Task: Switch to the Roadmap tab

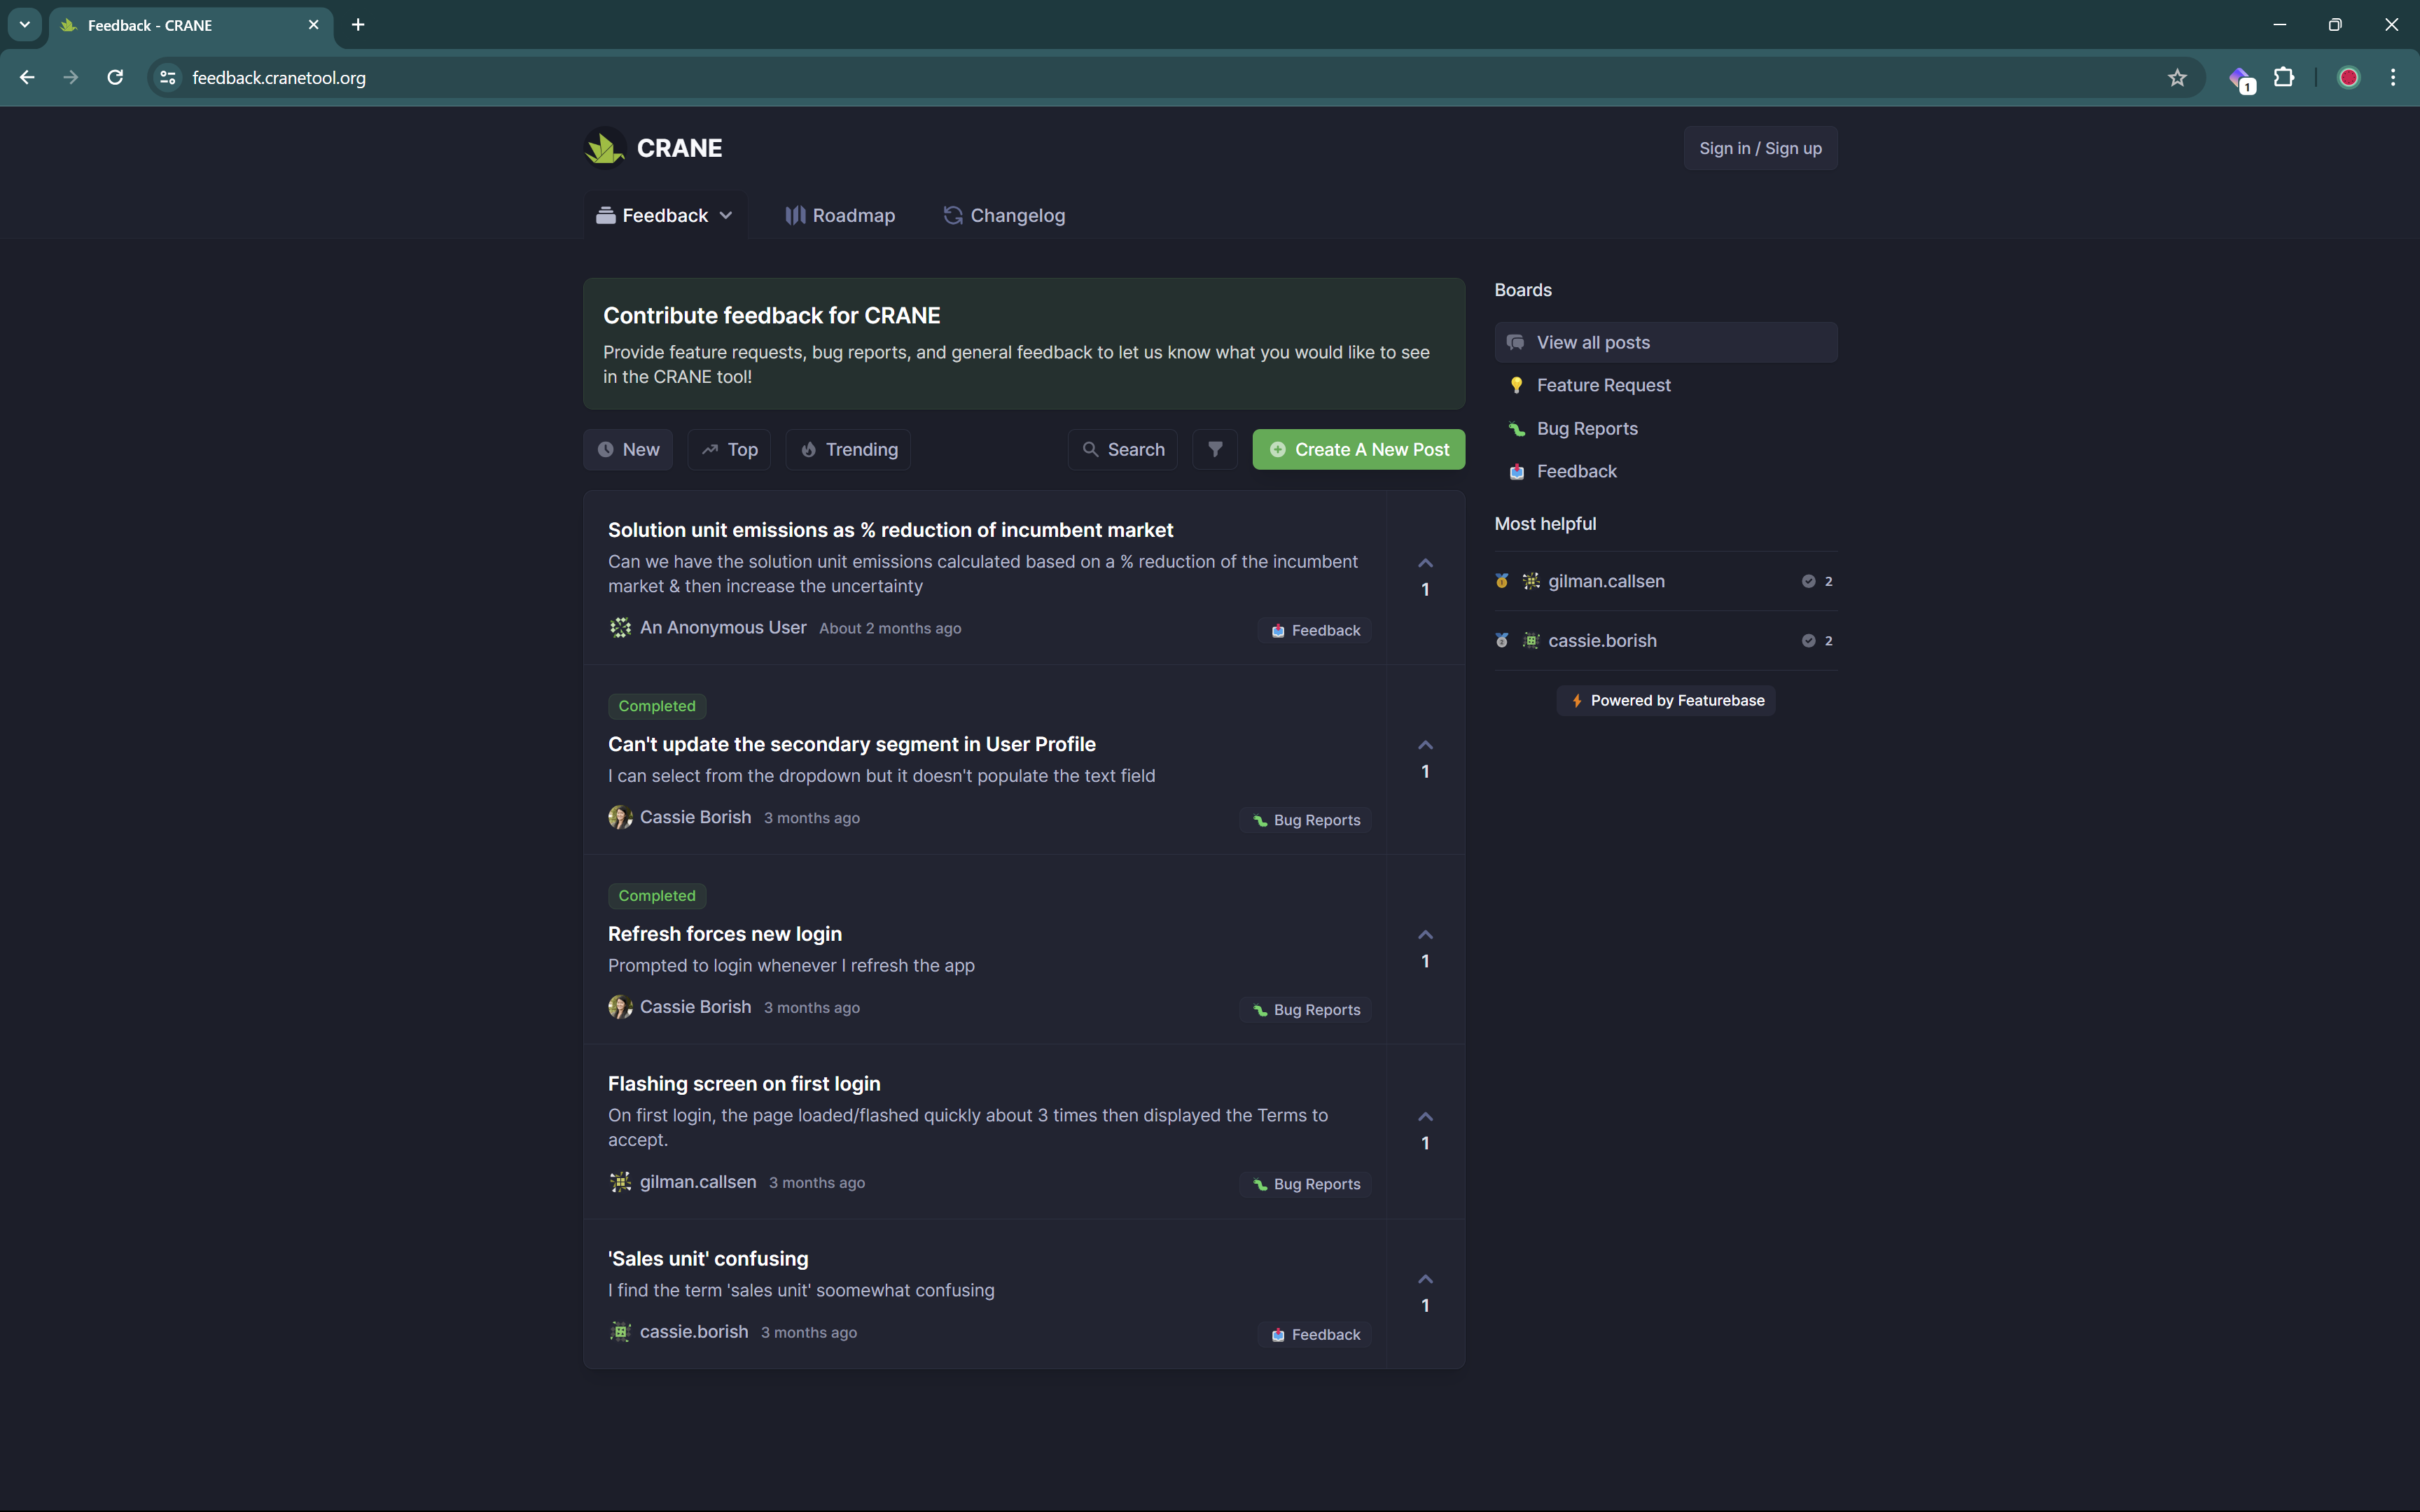Action: tap(840, 215)
